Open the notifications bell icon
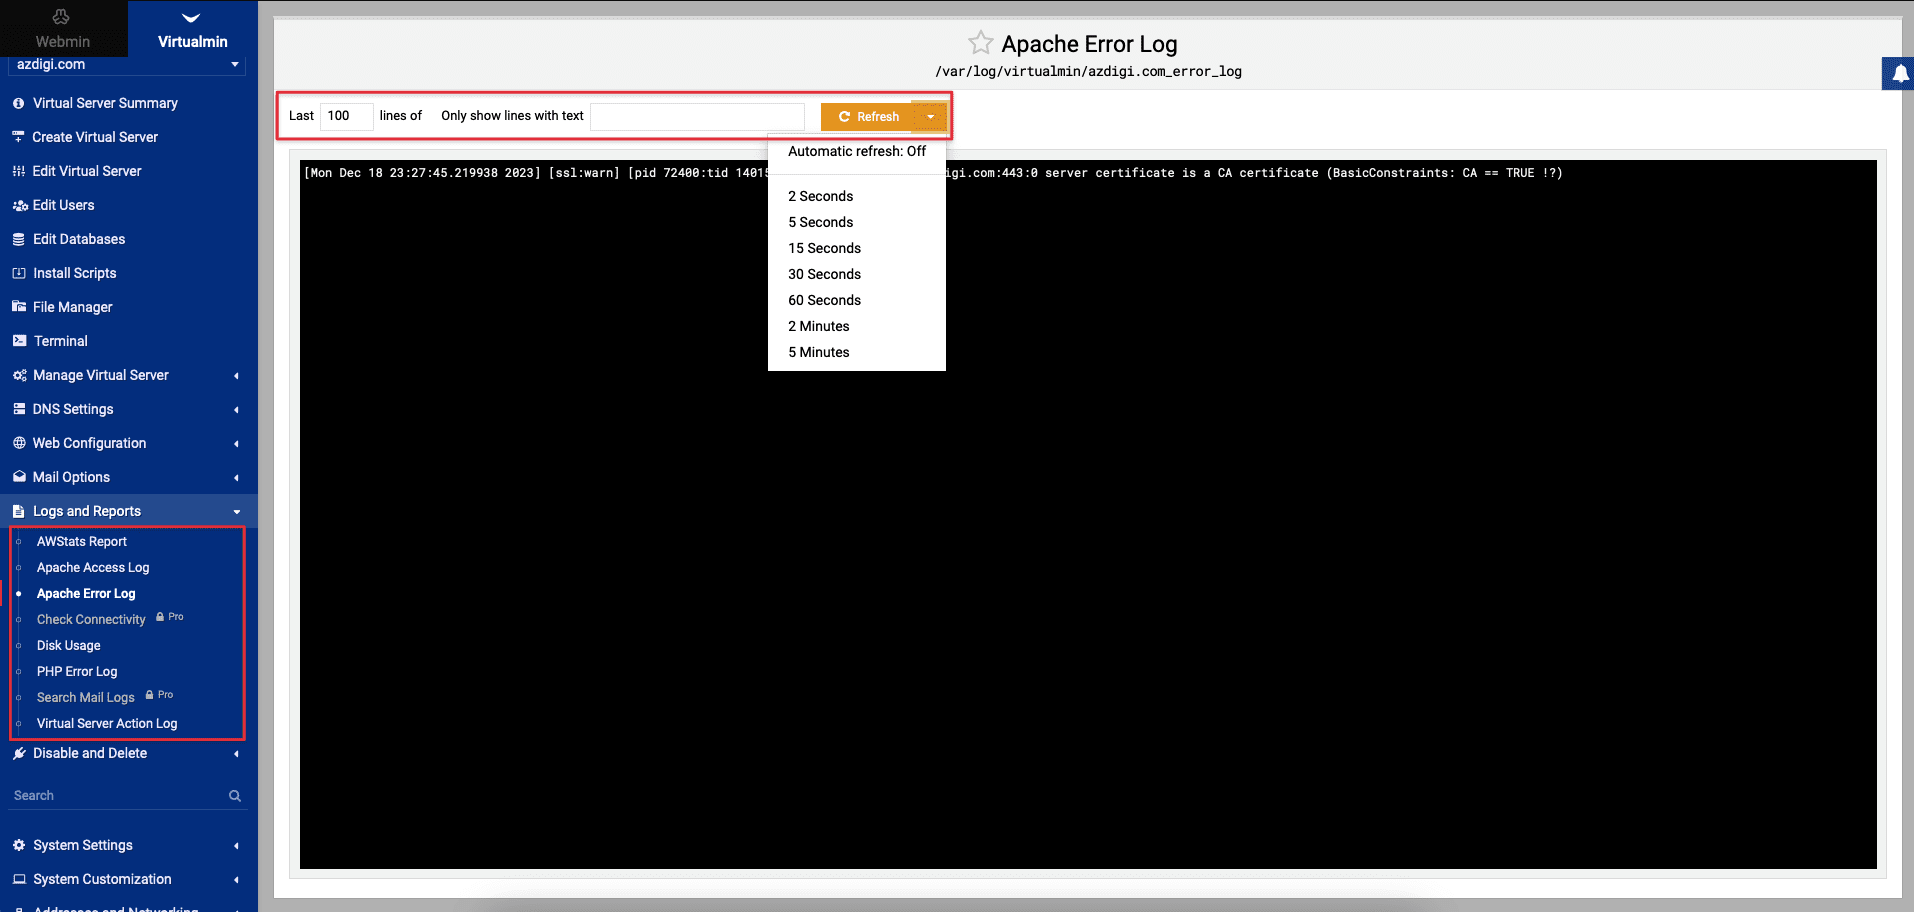Viewport: 1914px width, 912px height. point(1898,74)
